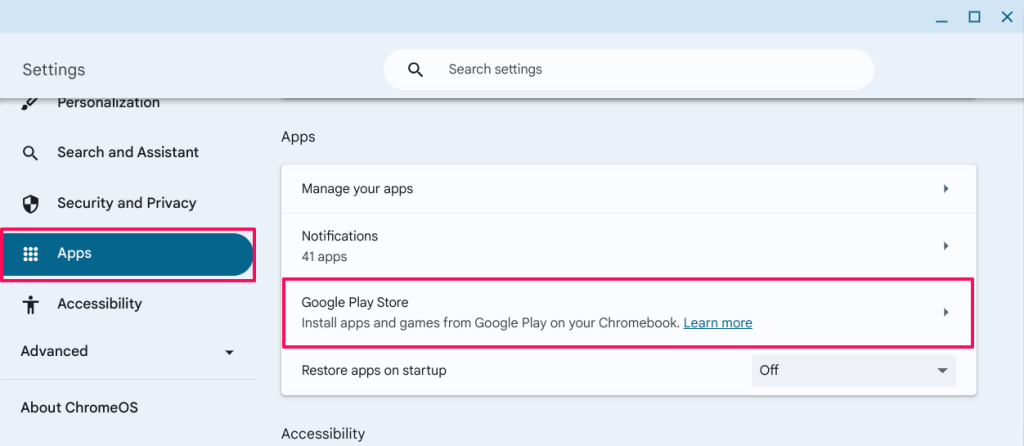1024x446 pixels.
Task: Open Google Play Store arrow
Action: coord(945,313)
